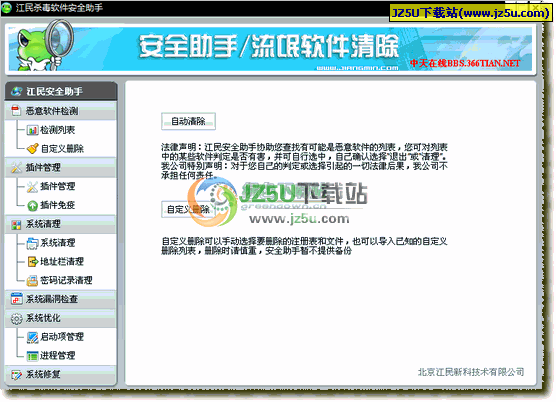Screen dimensions: 556x402
Task: Open 启动项管理 in the sidebar
Action: click(62, 337)
